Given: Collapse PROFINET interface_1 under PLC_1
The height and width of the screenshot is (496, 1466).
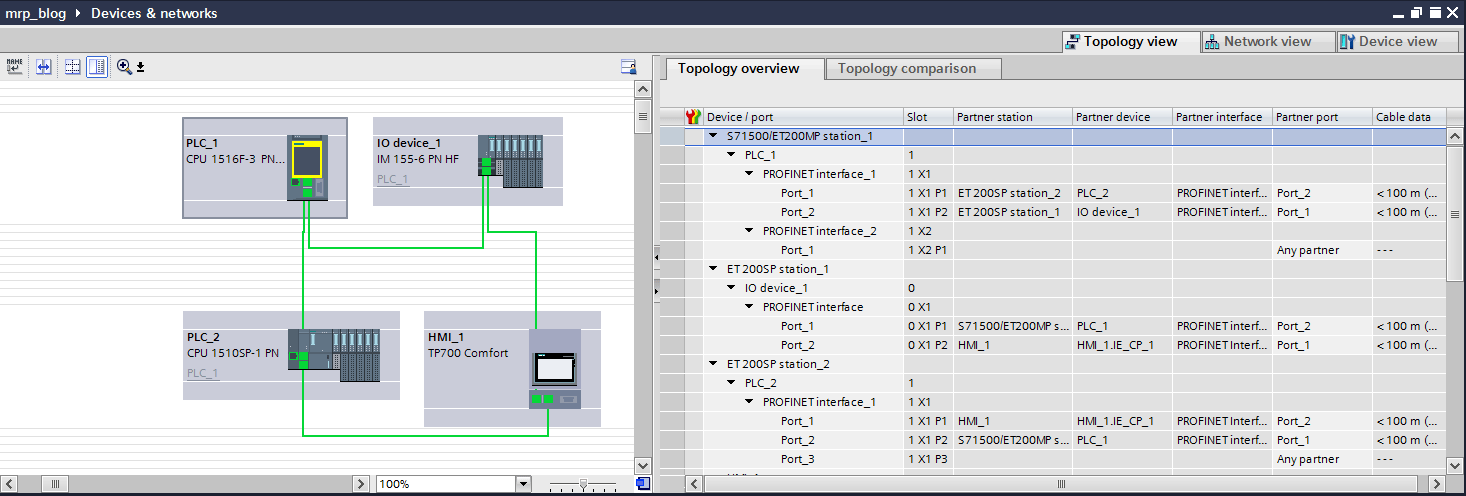Looking at the screenshot, I should coord(750,174).
